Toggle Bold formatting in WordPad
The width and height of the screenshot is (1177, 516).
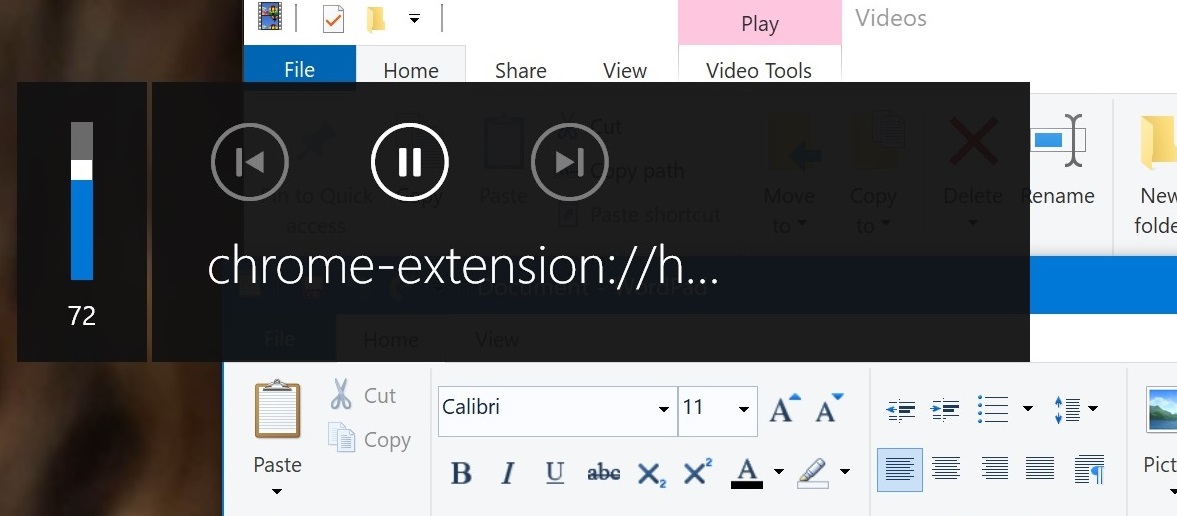(461, 472)
